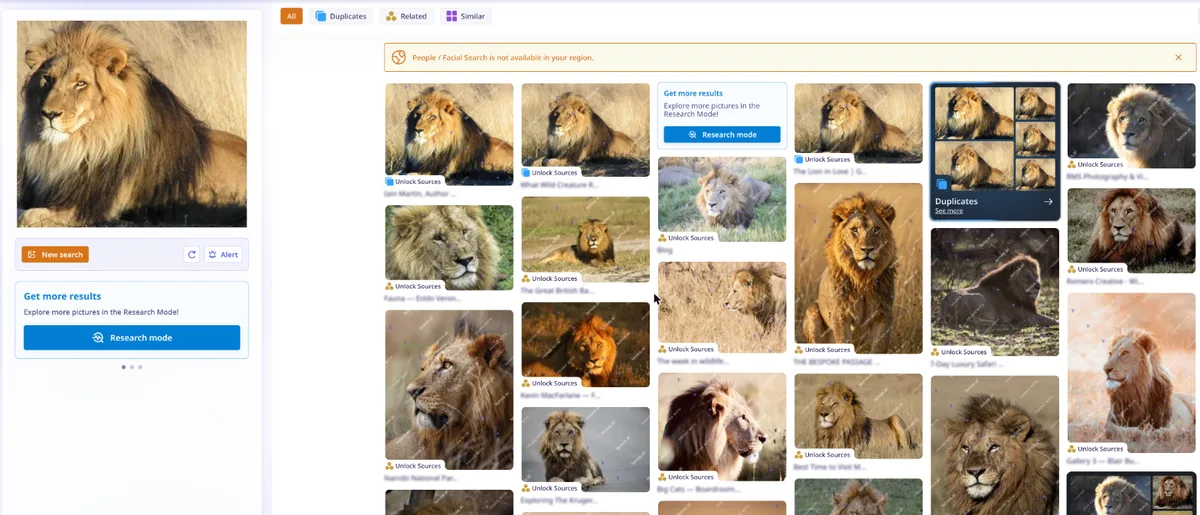Unlock Sources for The Lion in Love result
Screen dimensions: 1200x515
pyautogui.click(x=823, y=159)
